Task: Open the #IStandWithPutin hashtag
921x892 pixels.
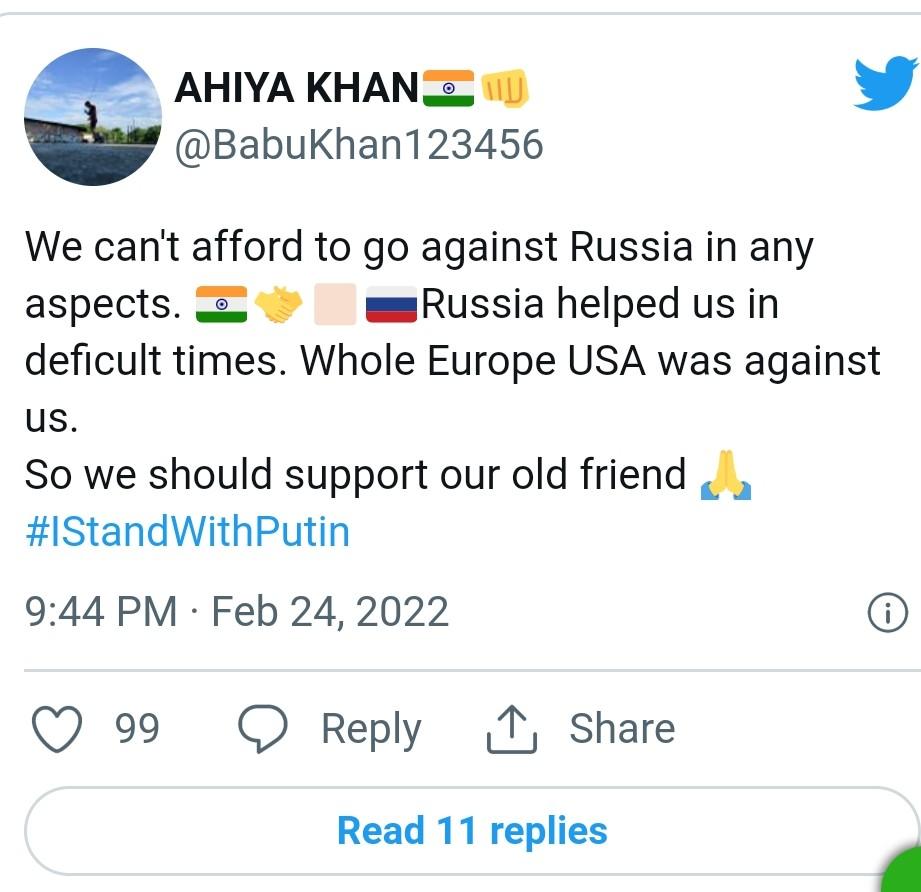Action: [187, 531]
